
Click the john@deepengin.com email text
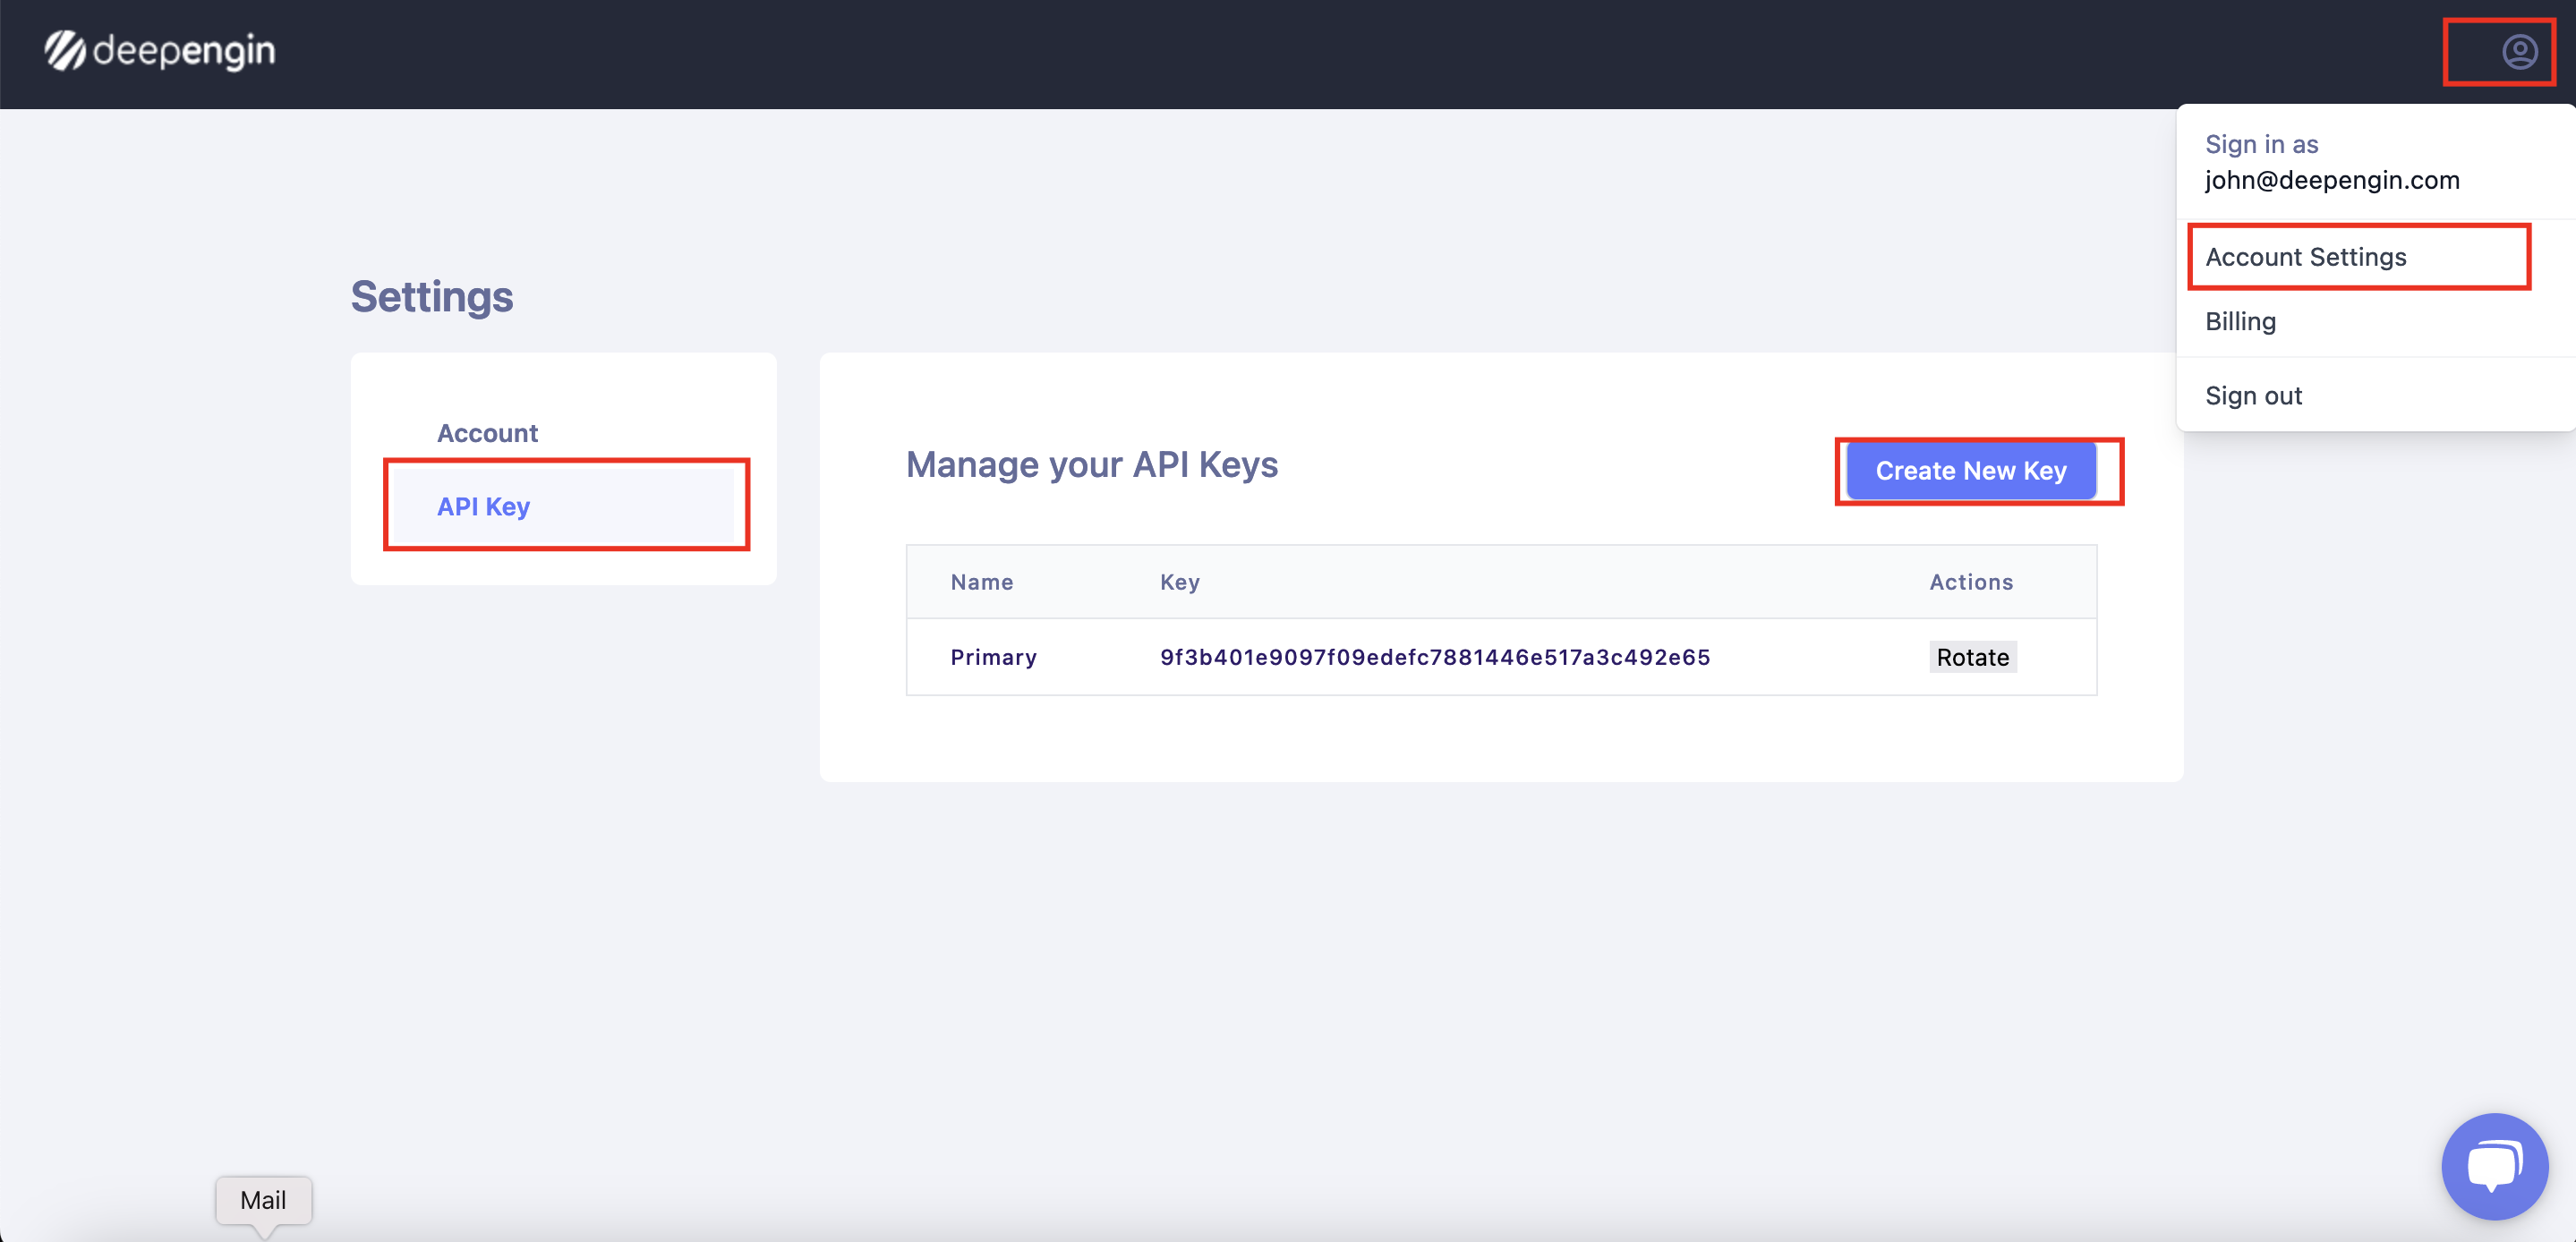[x=2331, y=180]
